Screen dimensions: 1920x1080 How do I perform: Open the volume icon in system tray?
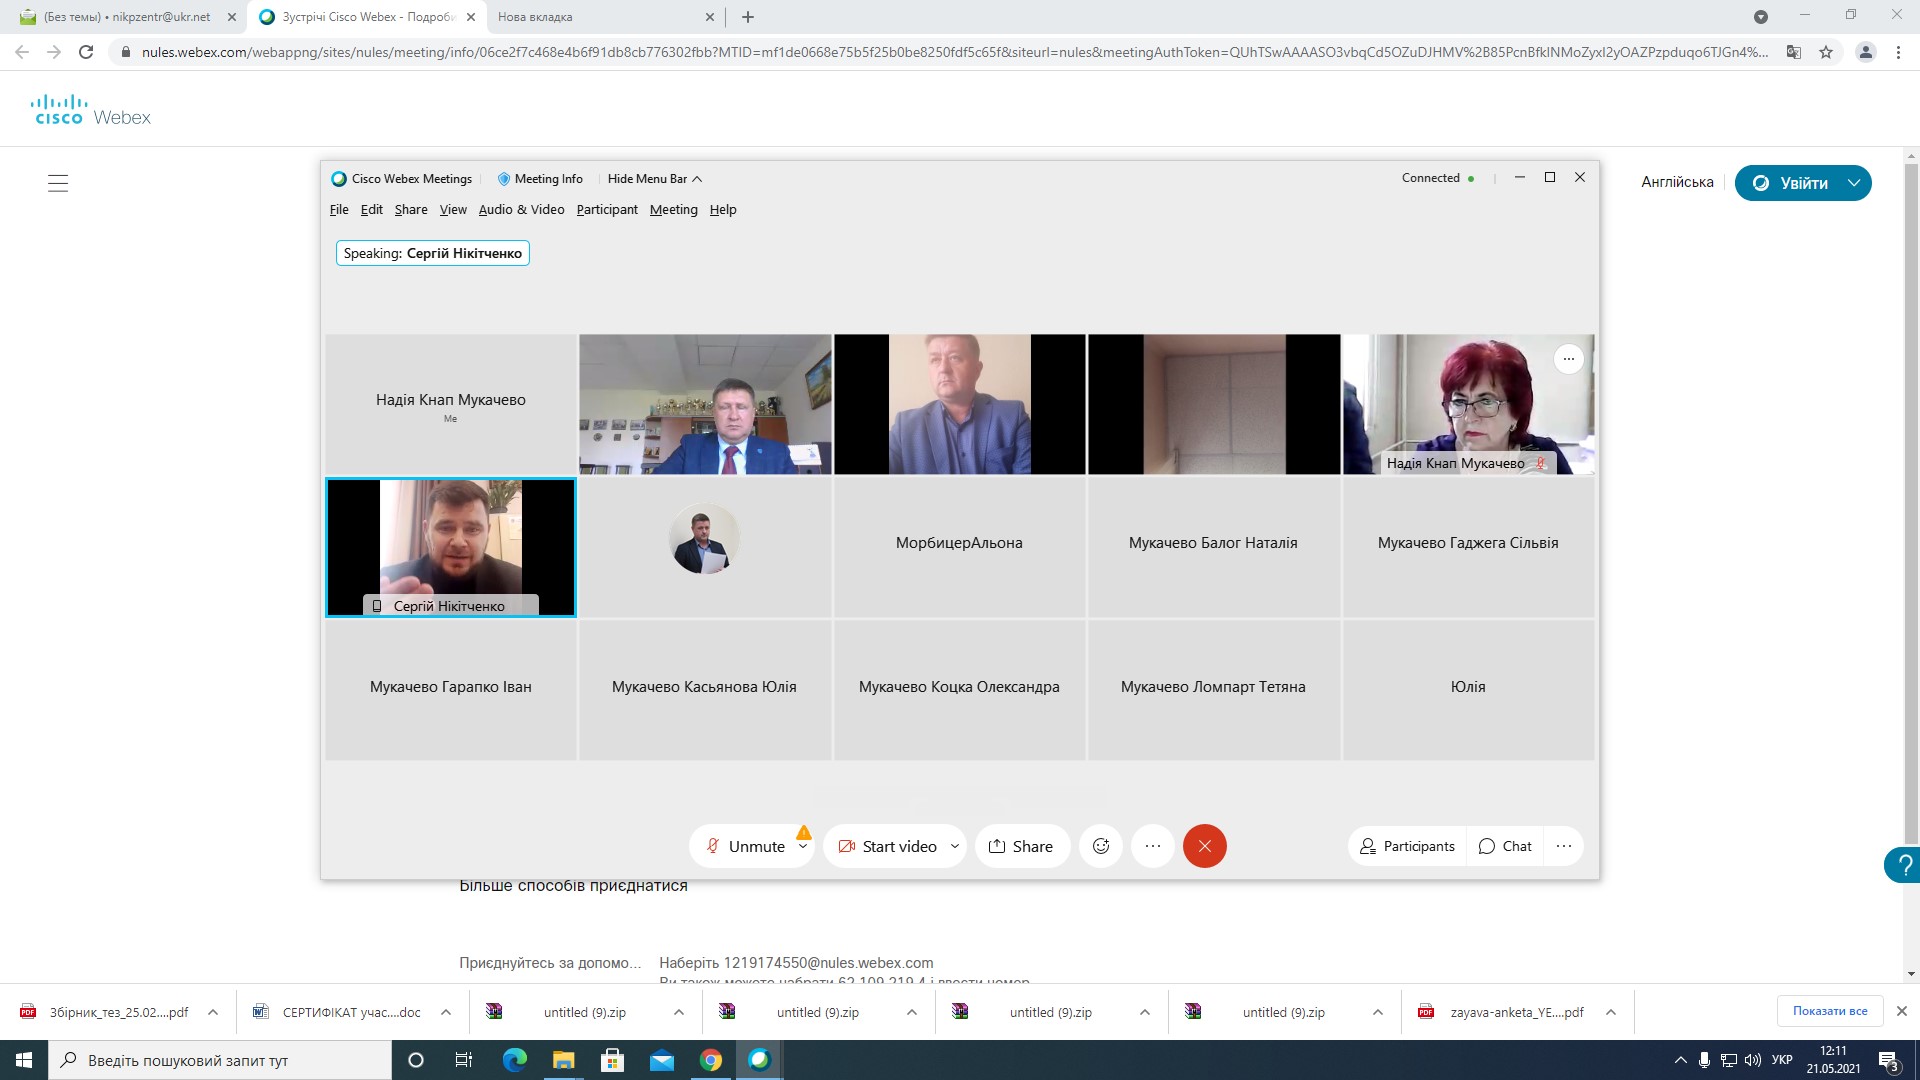1752,1060
